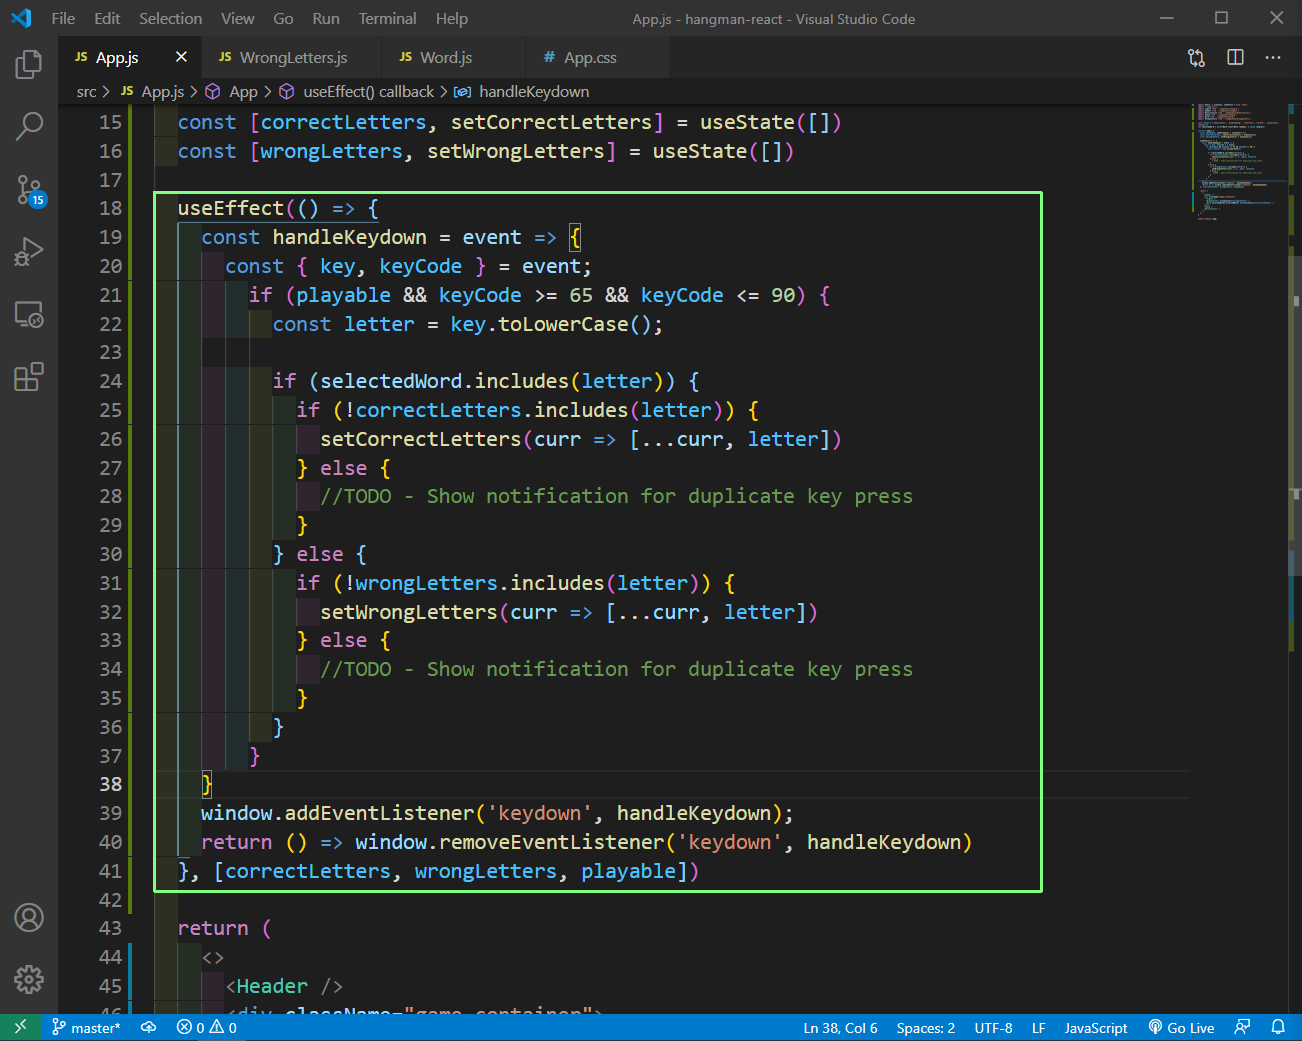Click handleKeydown identifier on line 19
Screen dimensions: 1302x1041
pyautogui.click(x=349, y=238)
